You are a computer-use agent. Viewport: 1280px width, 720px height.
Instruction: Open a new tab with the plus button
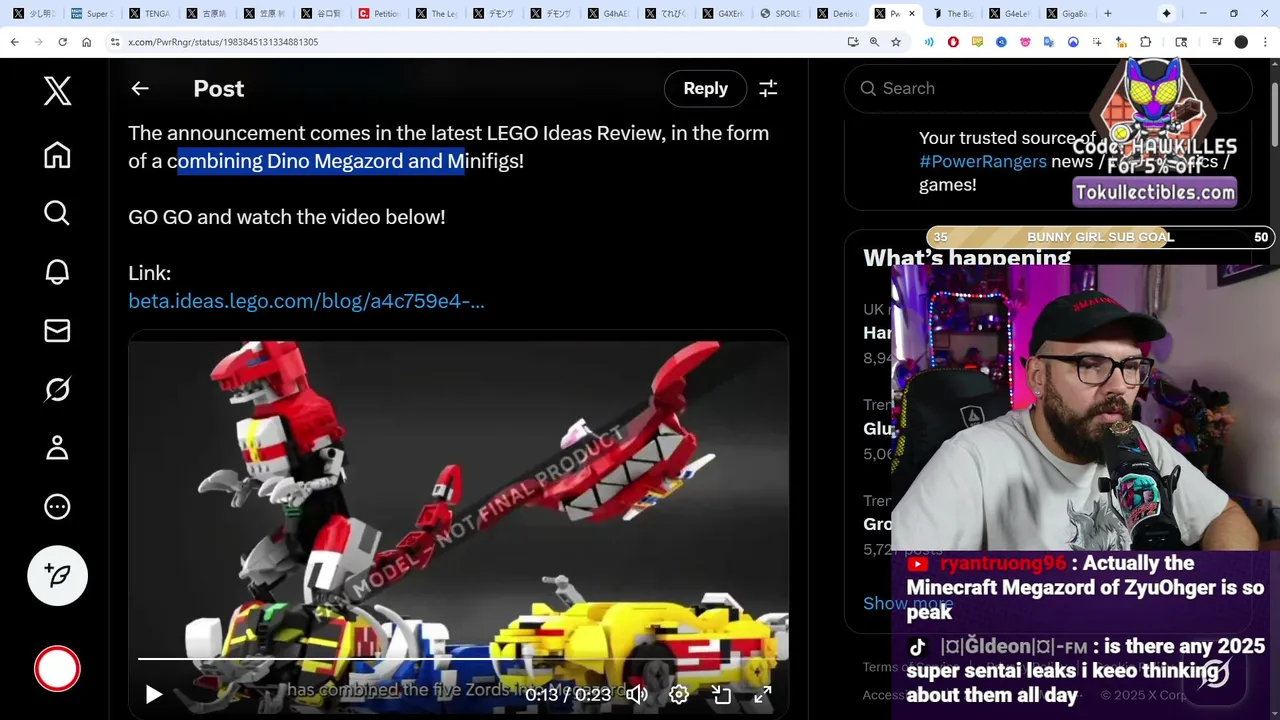[x=1108, y=14]
